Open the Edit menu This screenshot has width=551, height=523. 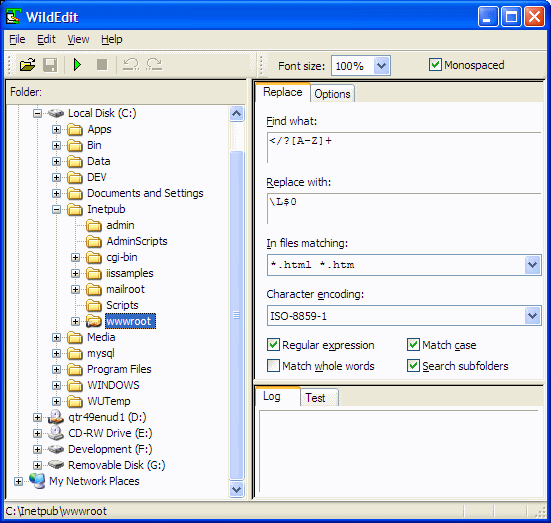pos(46,39)
